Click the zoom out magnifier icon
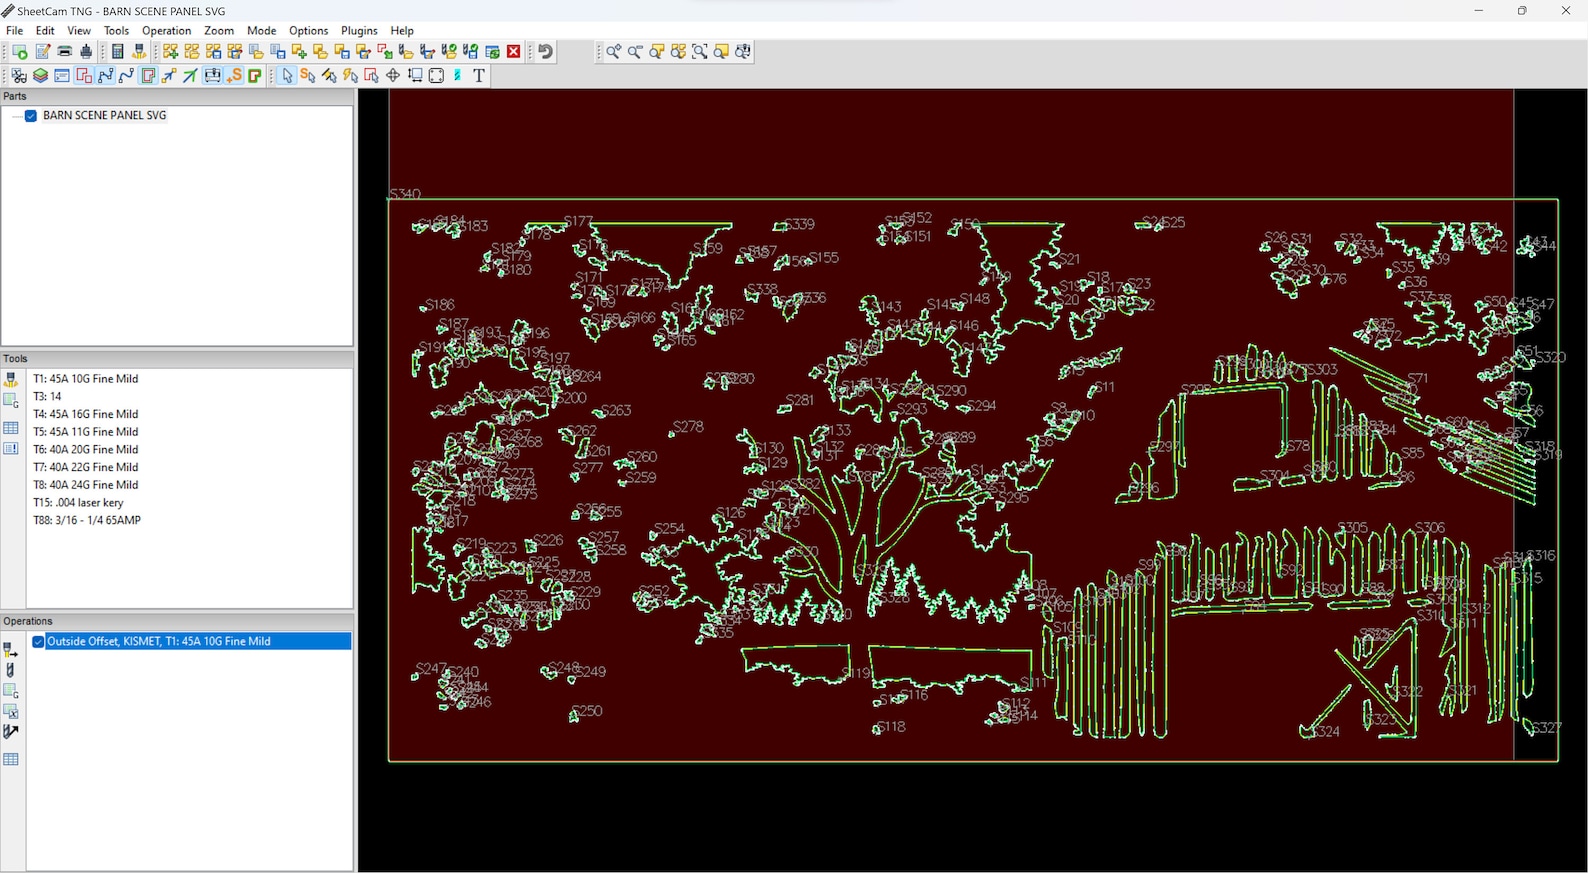 point(635,52)
